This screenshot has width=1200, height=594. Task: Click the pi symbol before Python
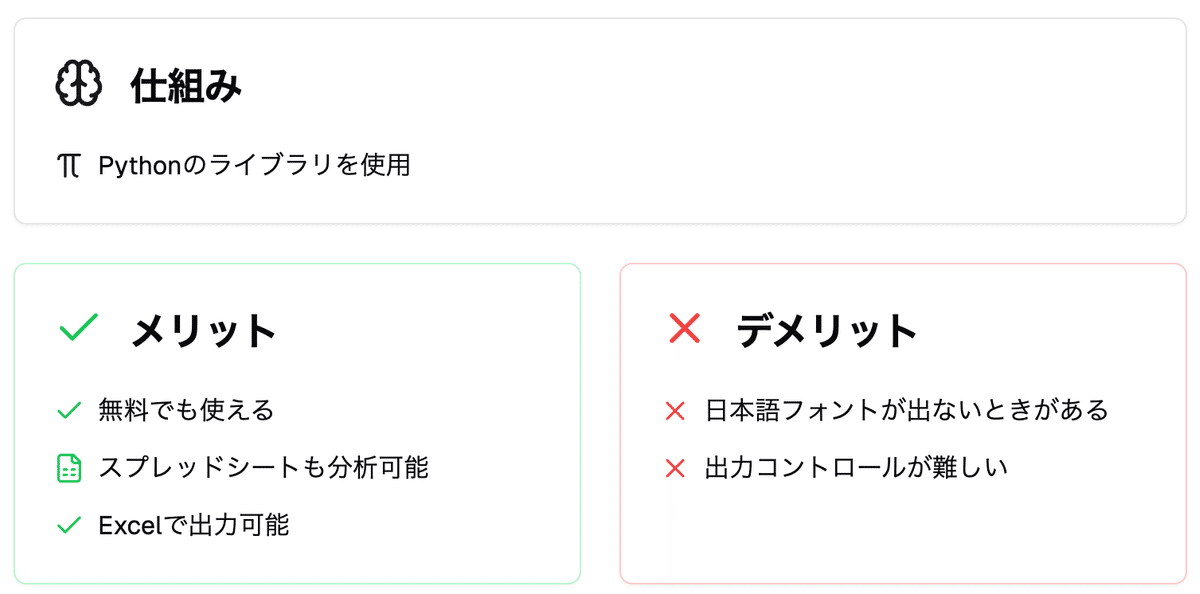pos(69,165)
